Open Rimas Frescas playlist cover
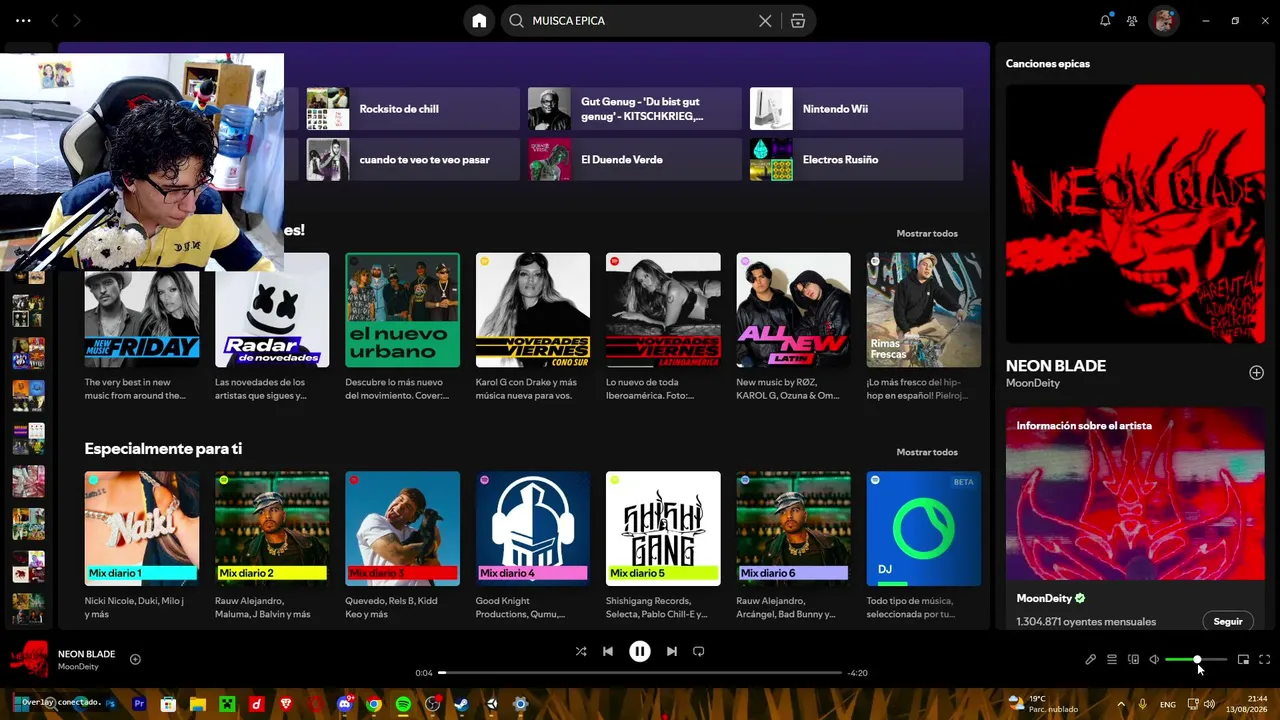1280x720 pixels. tap(924, 310)
